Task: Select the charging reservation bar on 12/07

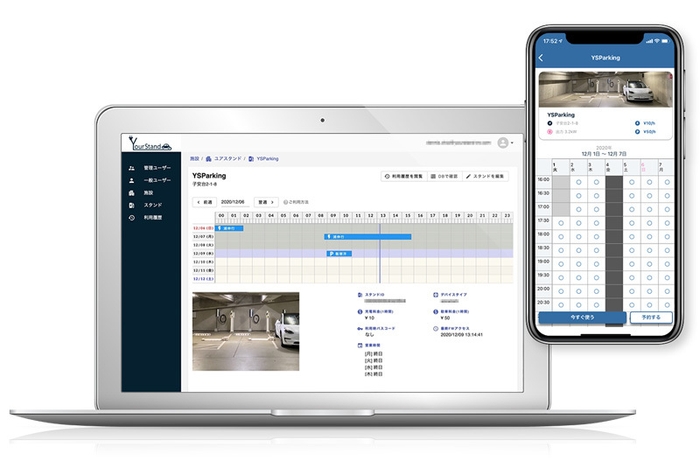Action: pos(368,237)
